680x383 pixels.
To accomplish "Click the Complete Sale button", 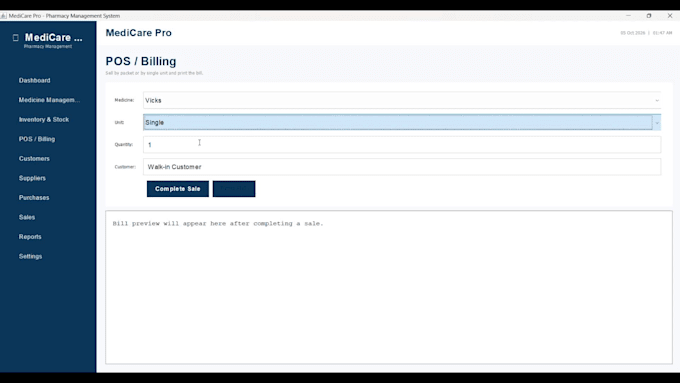I will click(x=178, y=189).
